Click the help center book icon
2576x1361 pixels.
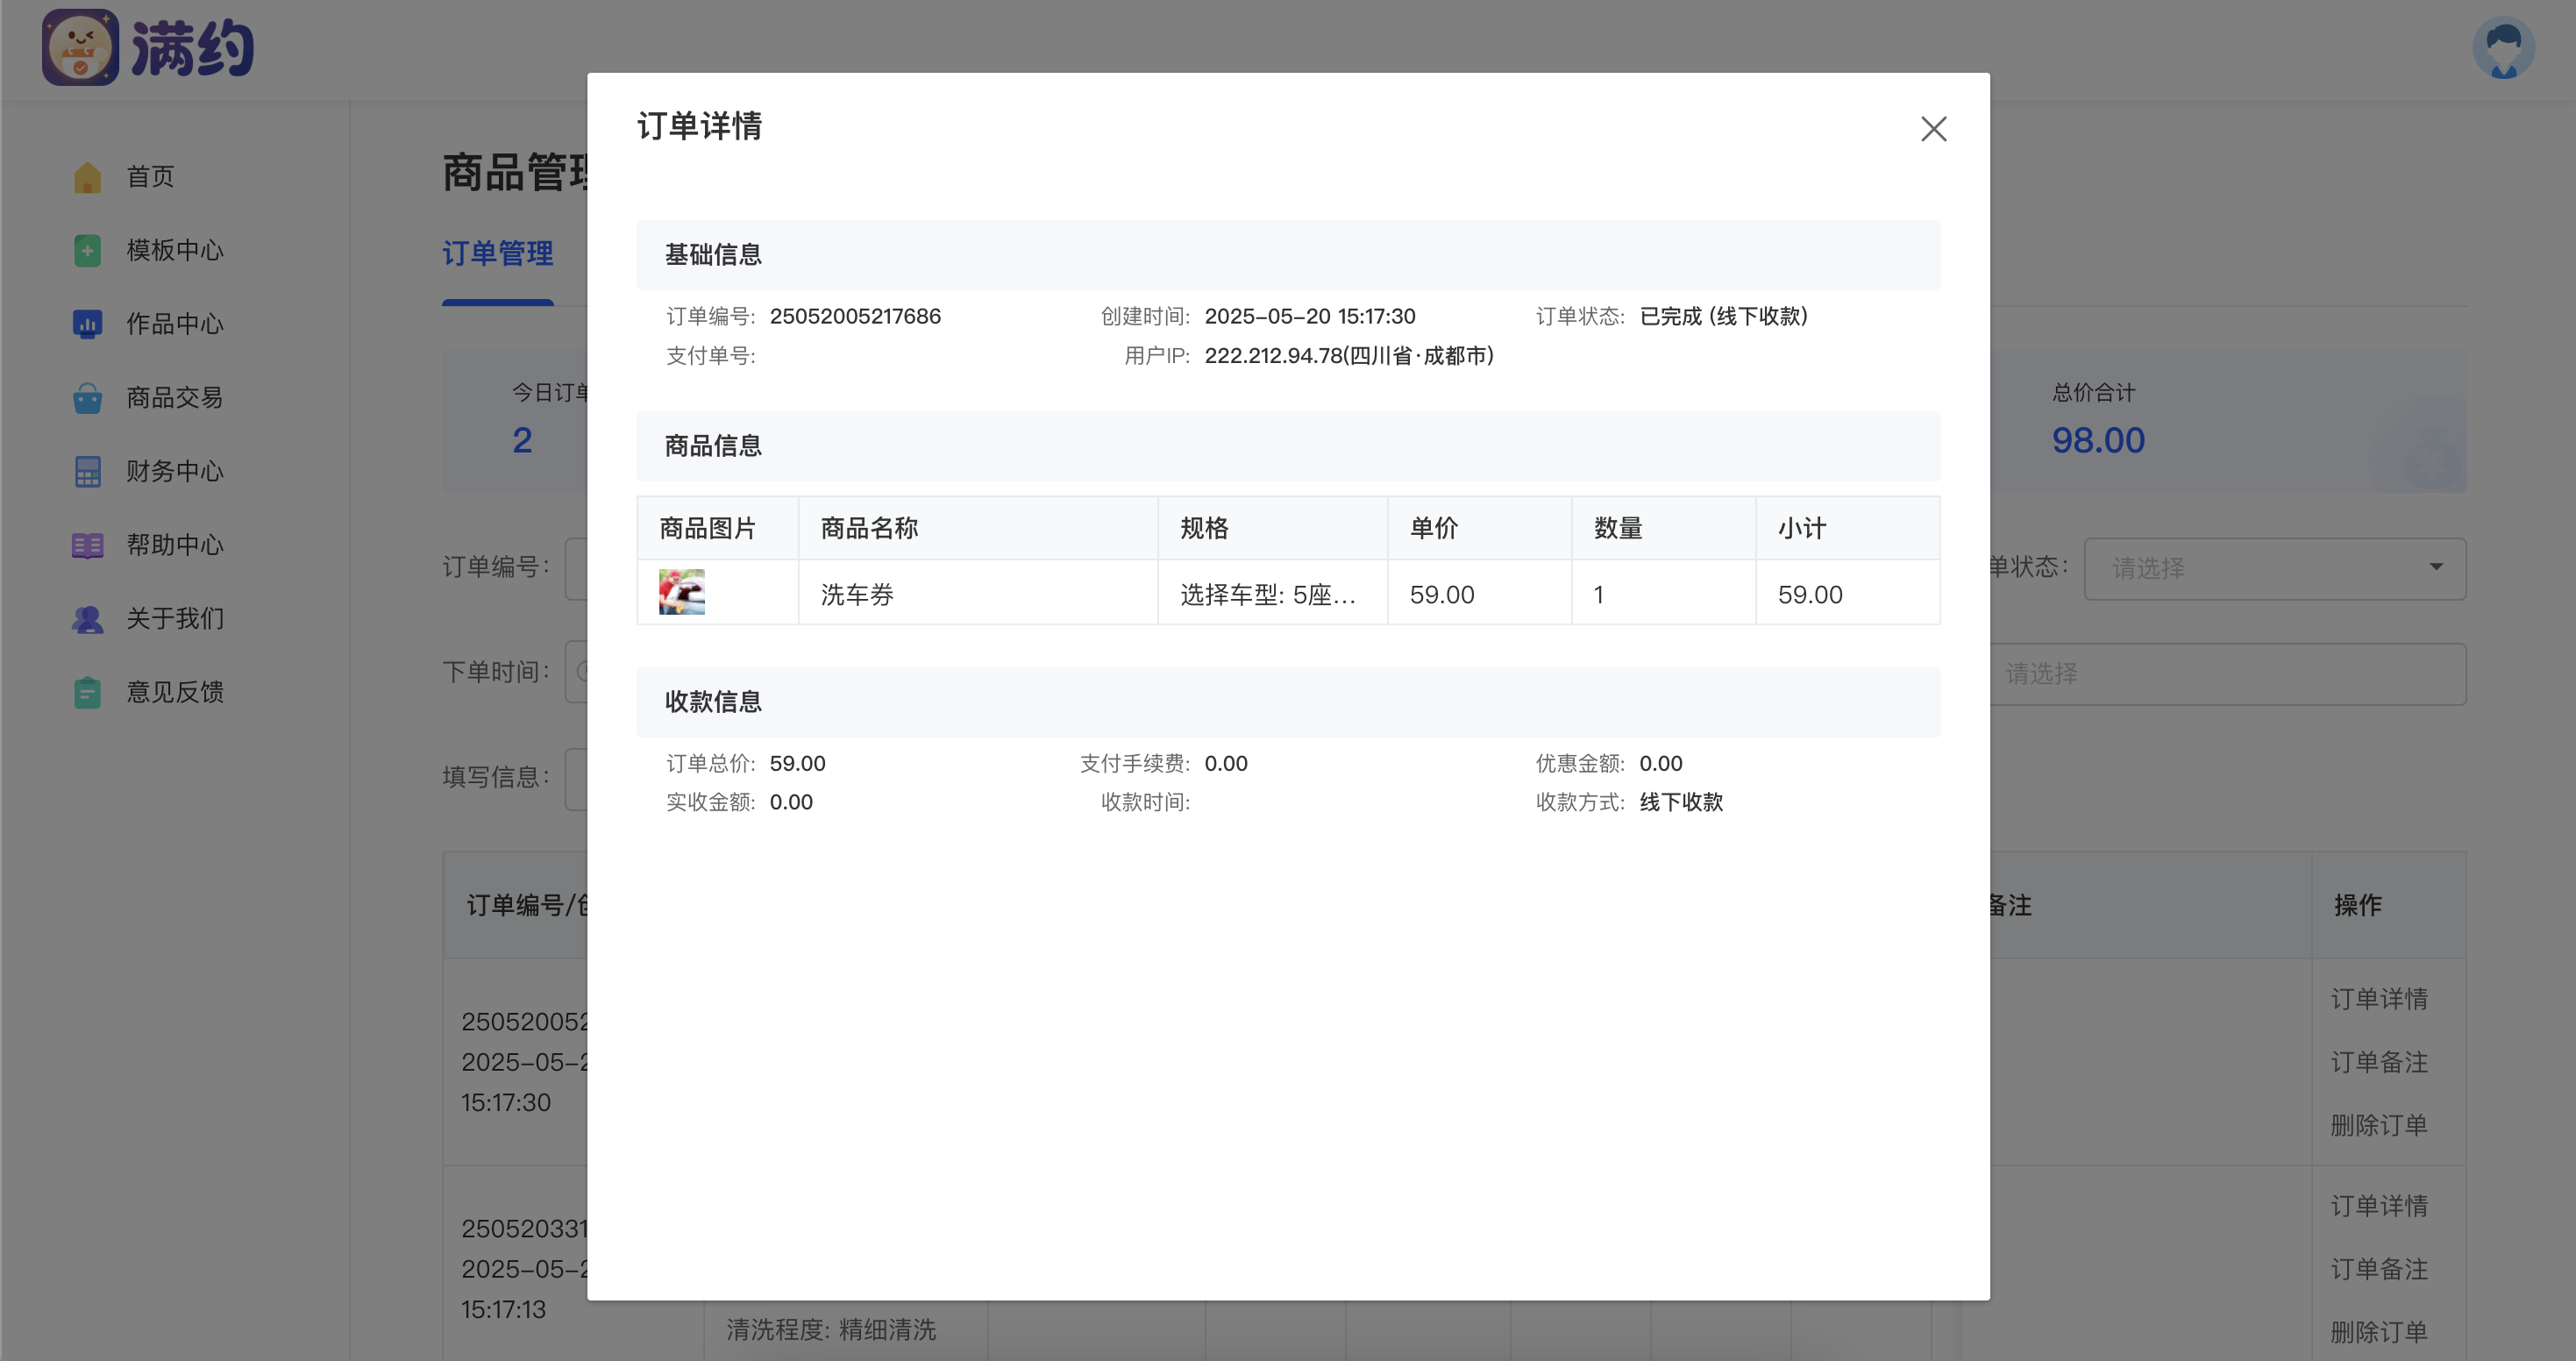(x=87, y=545)
